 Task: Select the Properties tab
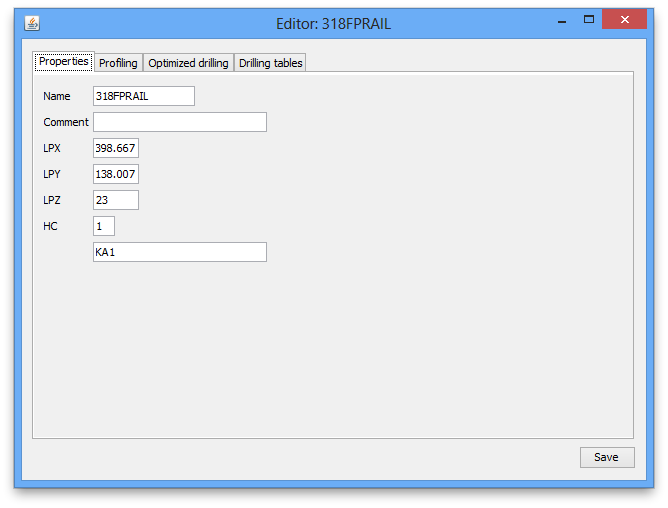click(63, 62)
